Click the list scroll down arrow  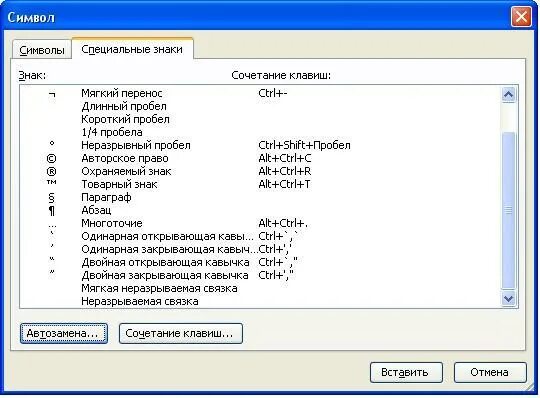[509, 298]
